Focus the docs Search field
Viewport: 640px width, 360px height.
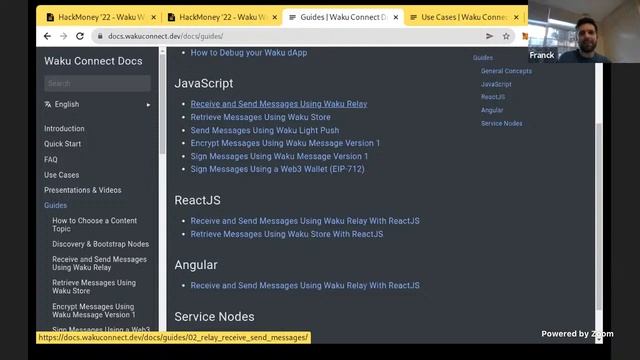(97, 83)
